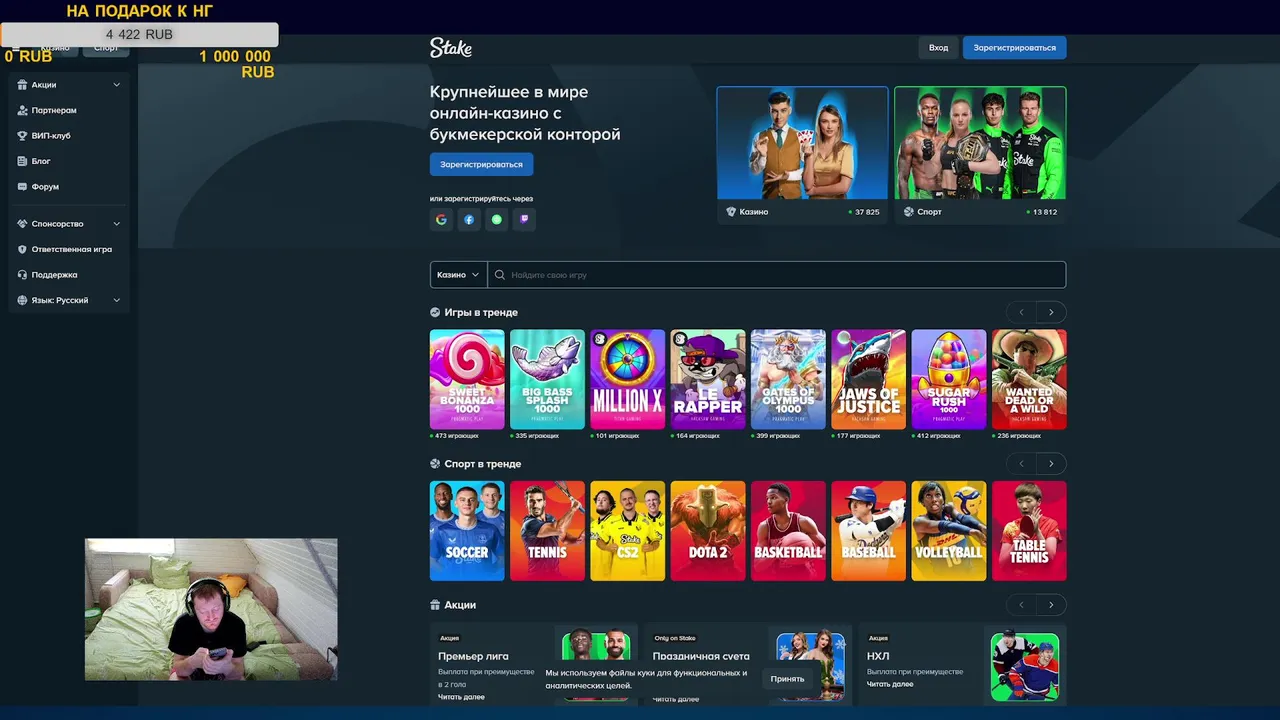Open the Казино promo card

(802, 155)
